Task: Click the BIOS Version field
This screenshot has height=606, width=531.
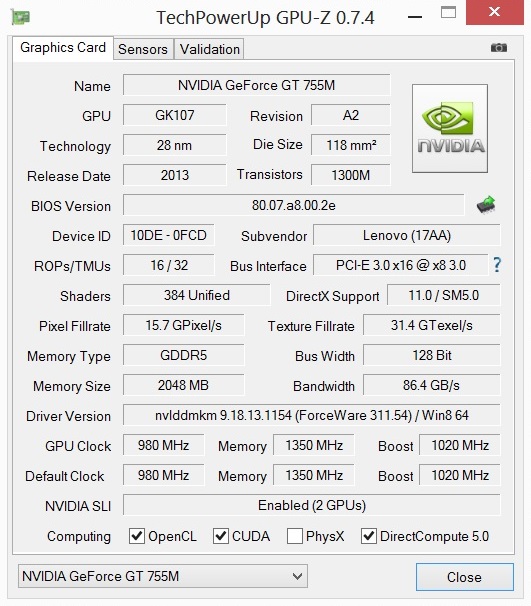Action: click(294, 205)
